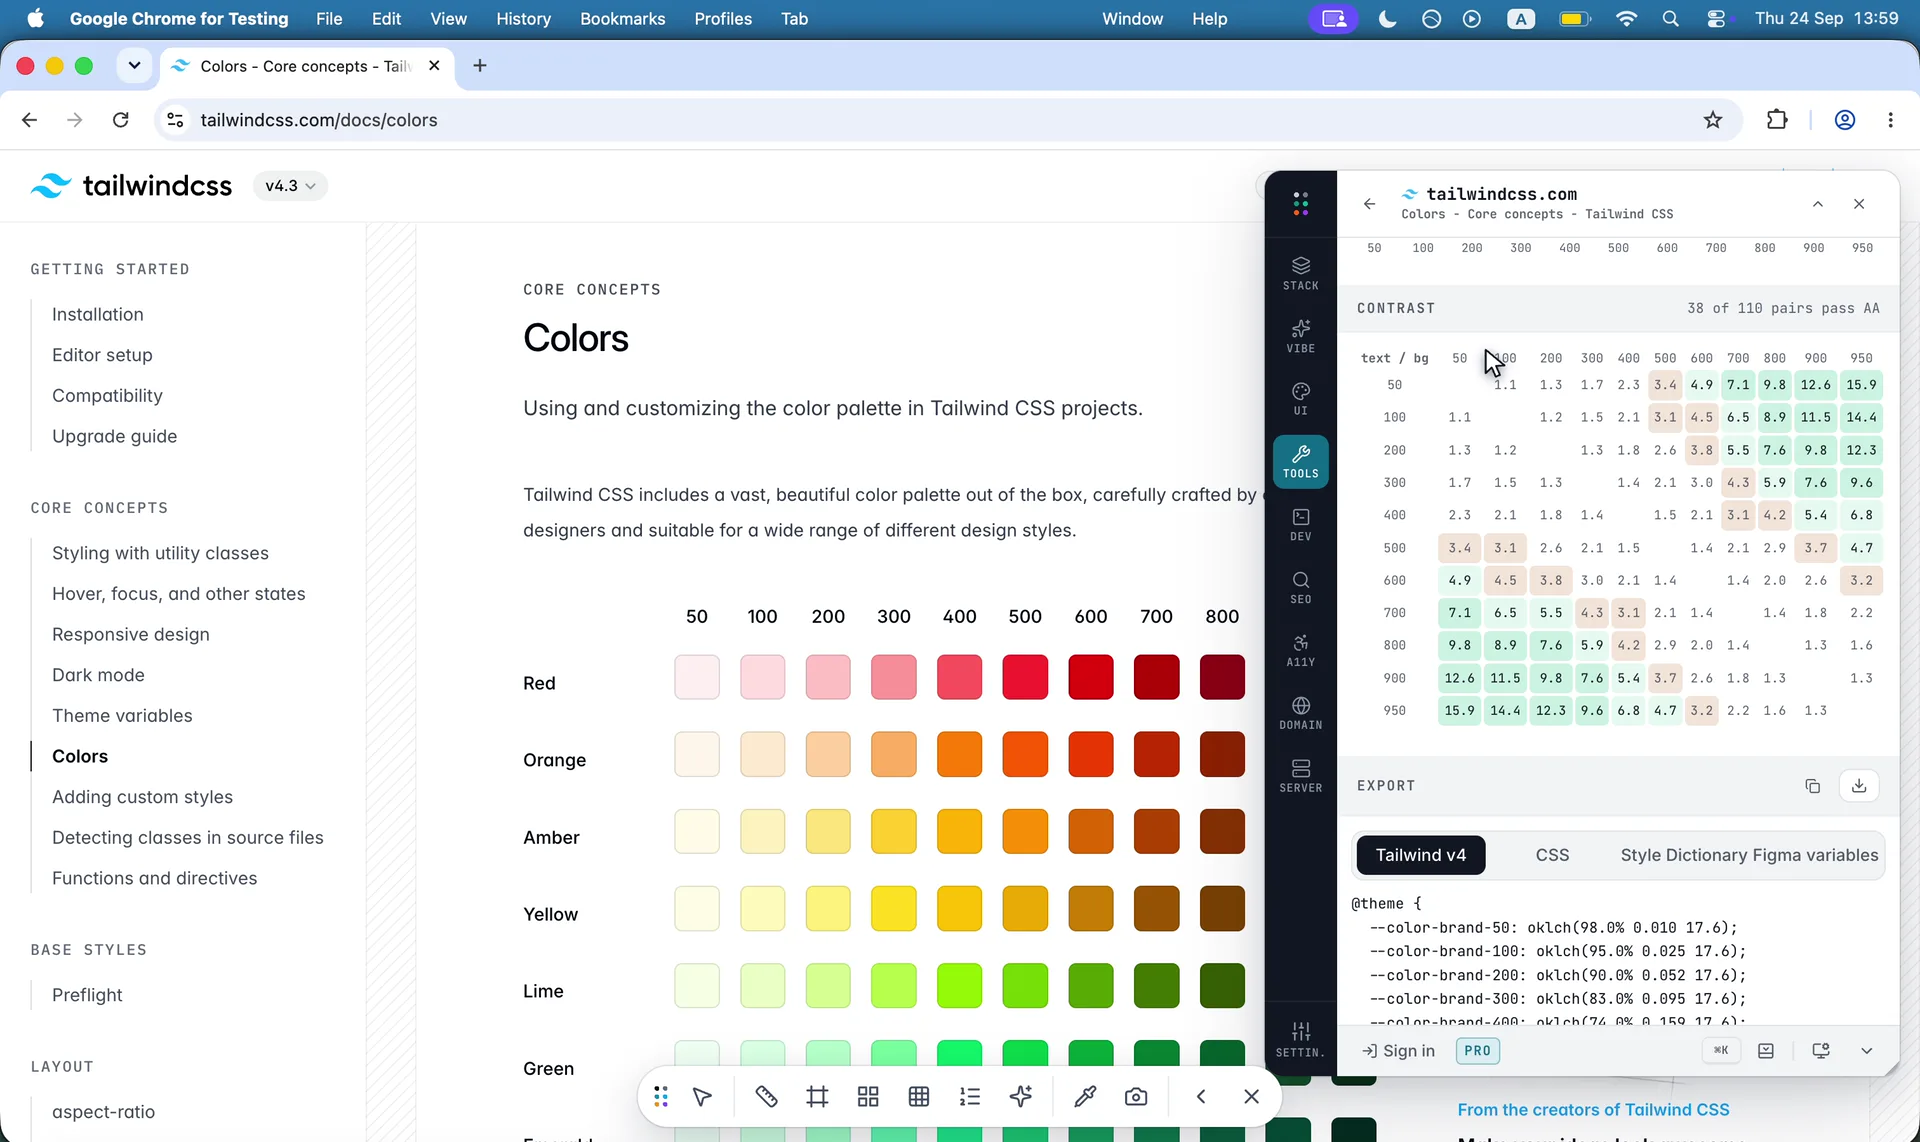Open the SEO section in sidebar
Screen dimensions: 1920x1142
tap(1300, 587)
